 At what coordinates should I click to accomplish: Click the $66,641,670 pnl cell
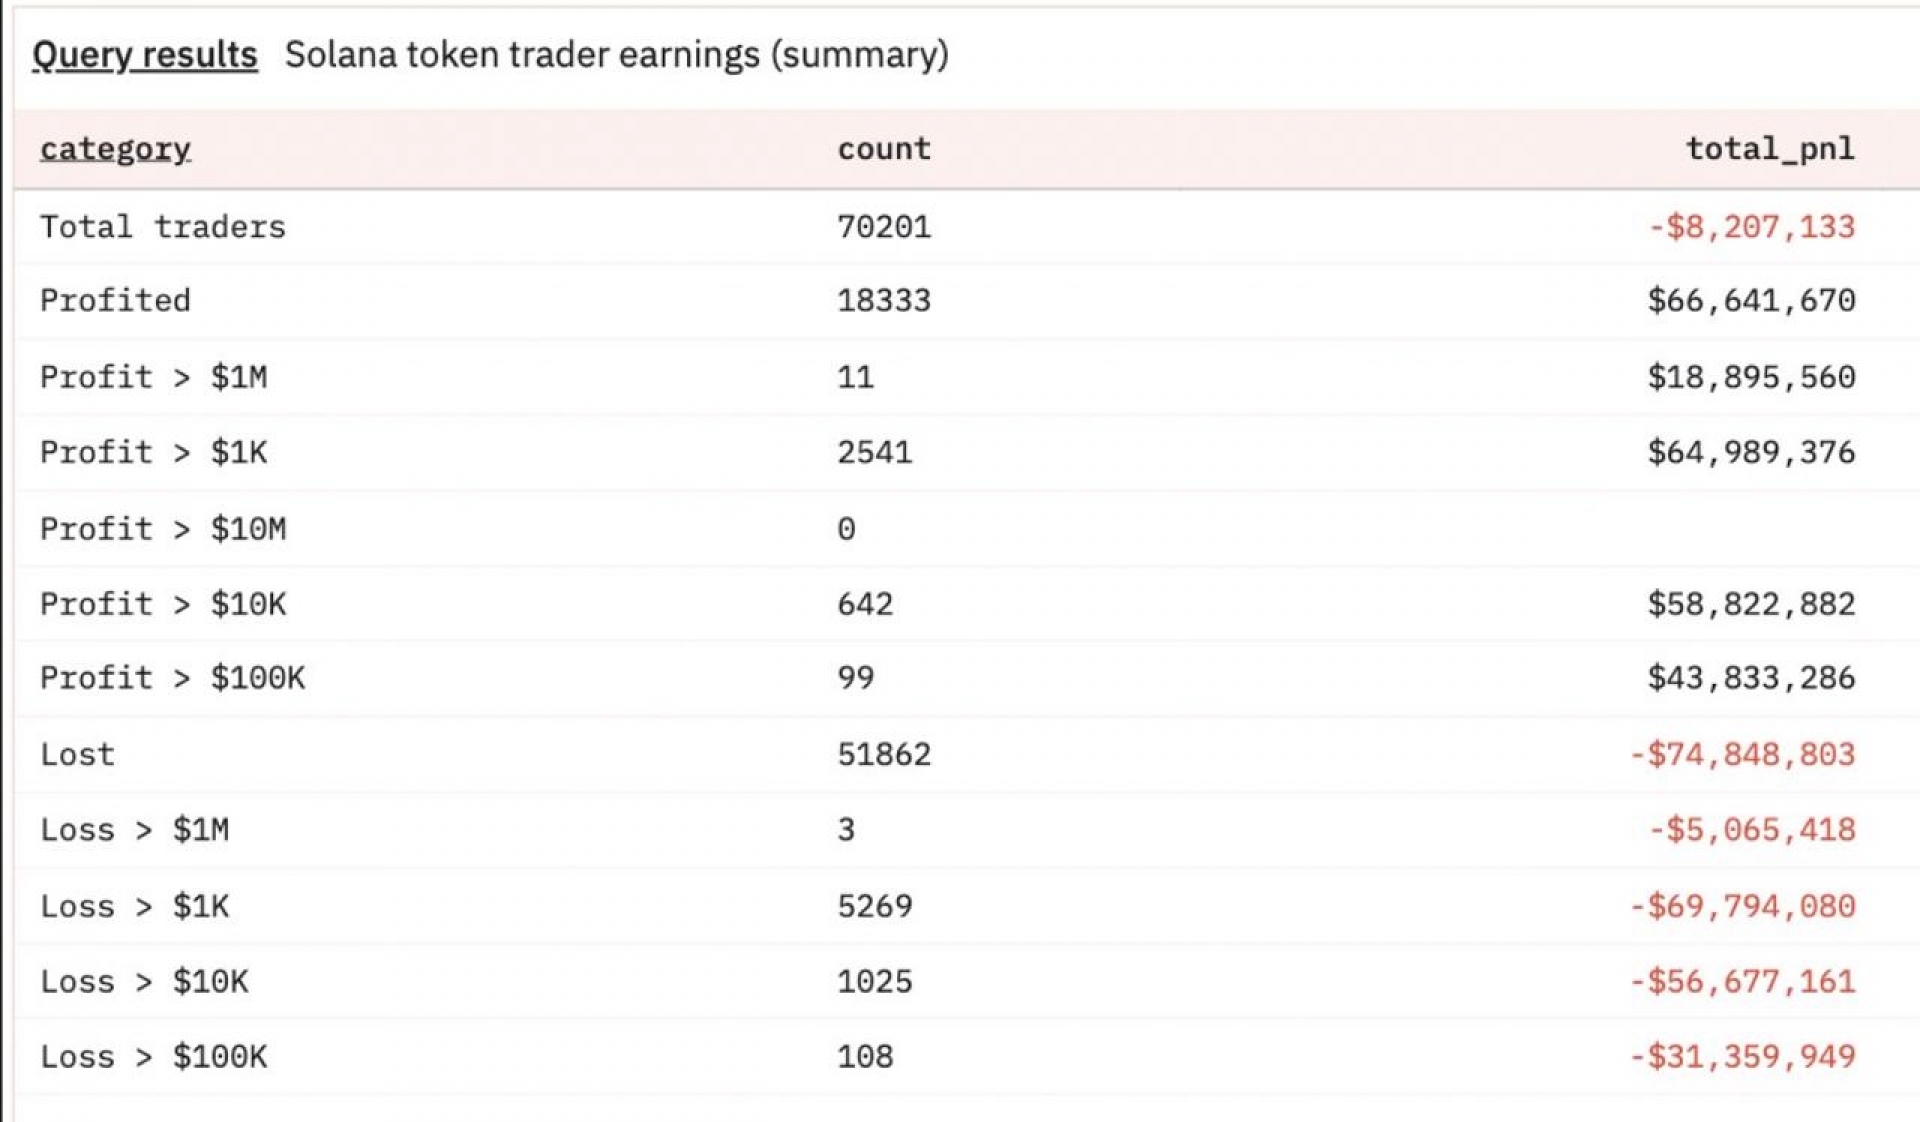(x=1751, y=300)
